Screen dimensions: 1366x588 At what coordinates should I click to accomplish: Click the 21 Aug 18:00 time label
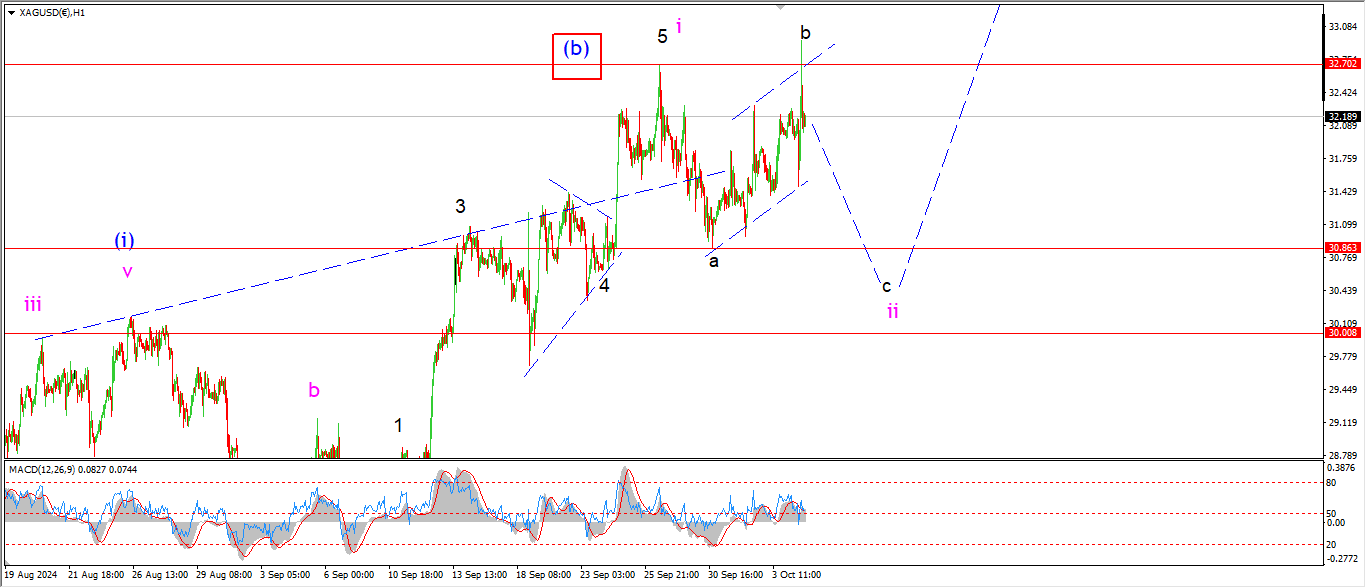(x=97, y=575)
